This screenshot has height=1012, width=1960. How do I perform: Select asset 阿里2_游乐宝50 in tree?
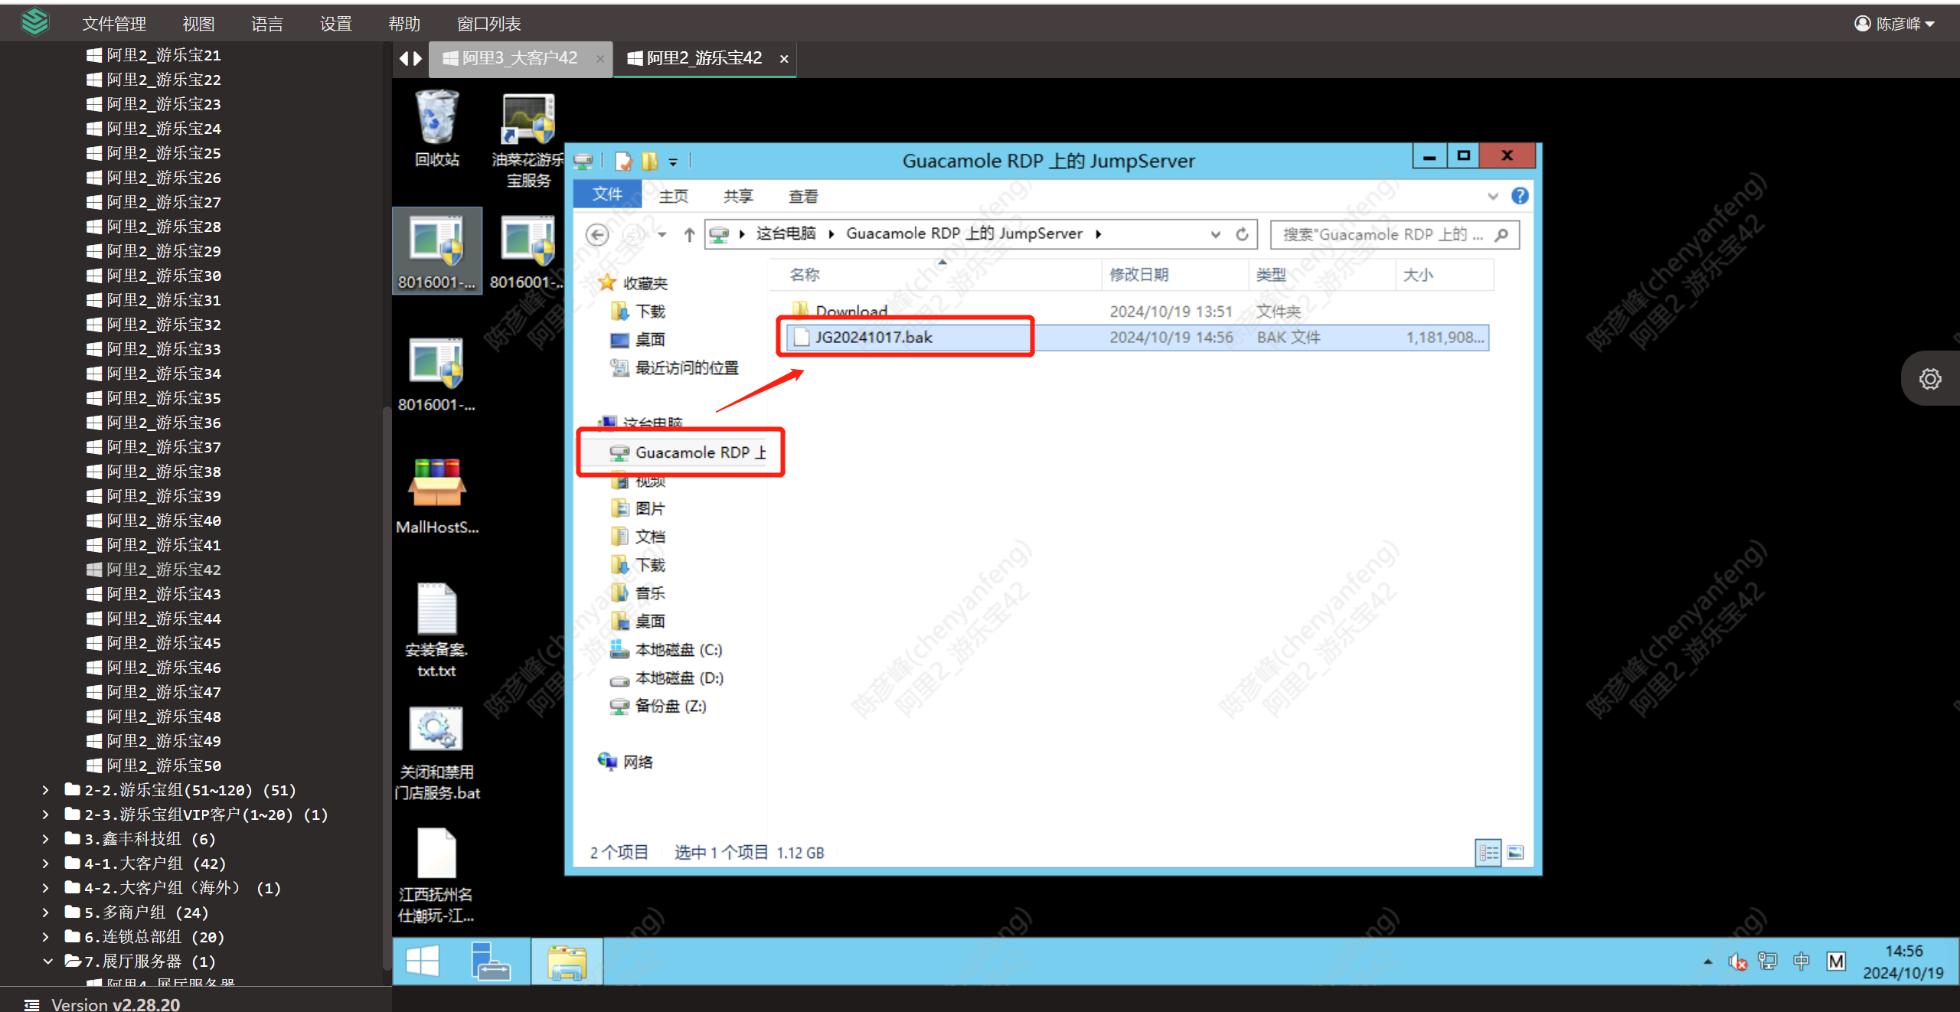154,766
